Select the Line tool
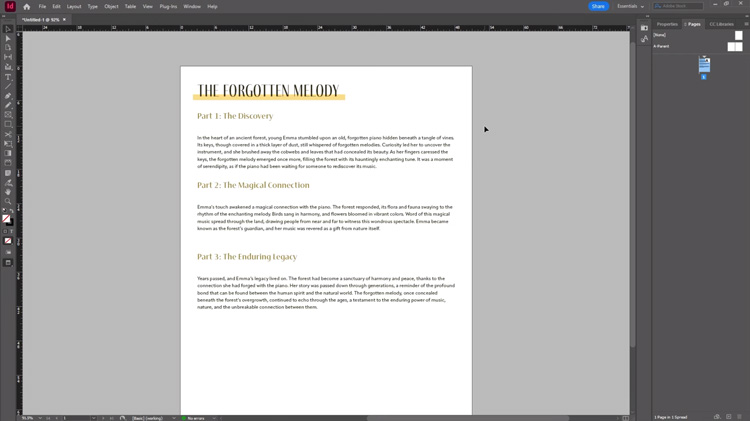The width and height of the screenshot is (750, 421). coord(8,87)
